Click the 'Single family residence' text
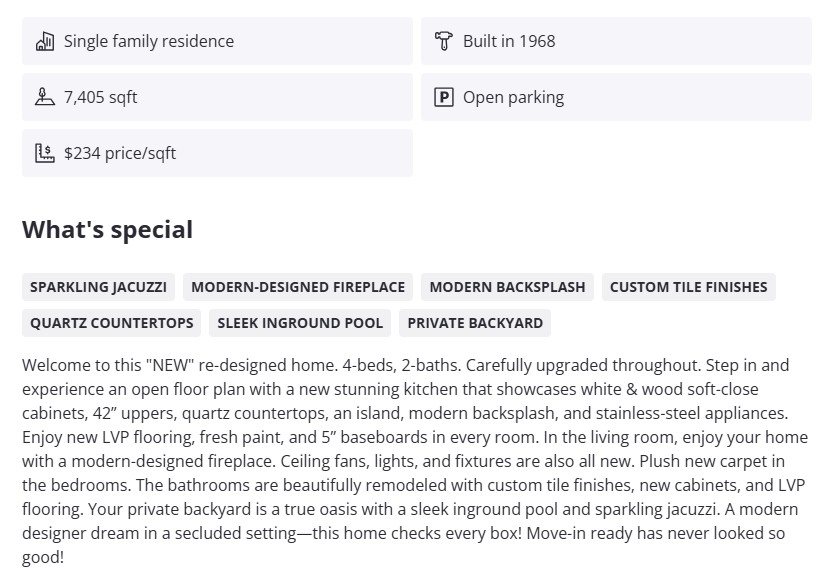Image resolution: width=822 pixels, height=568 pixels. tap(149, 41)
